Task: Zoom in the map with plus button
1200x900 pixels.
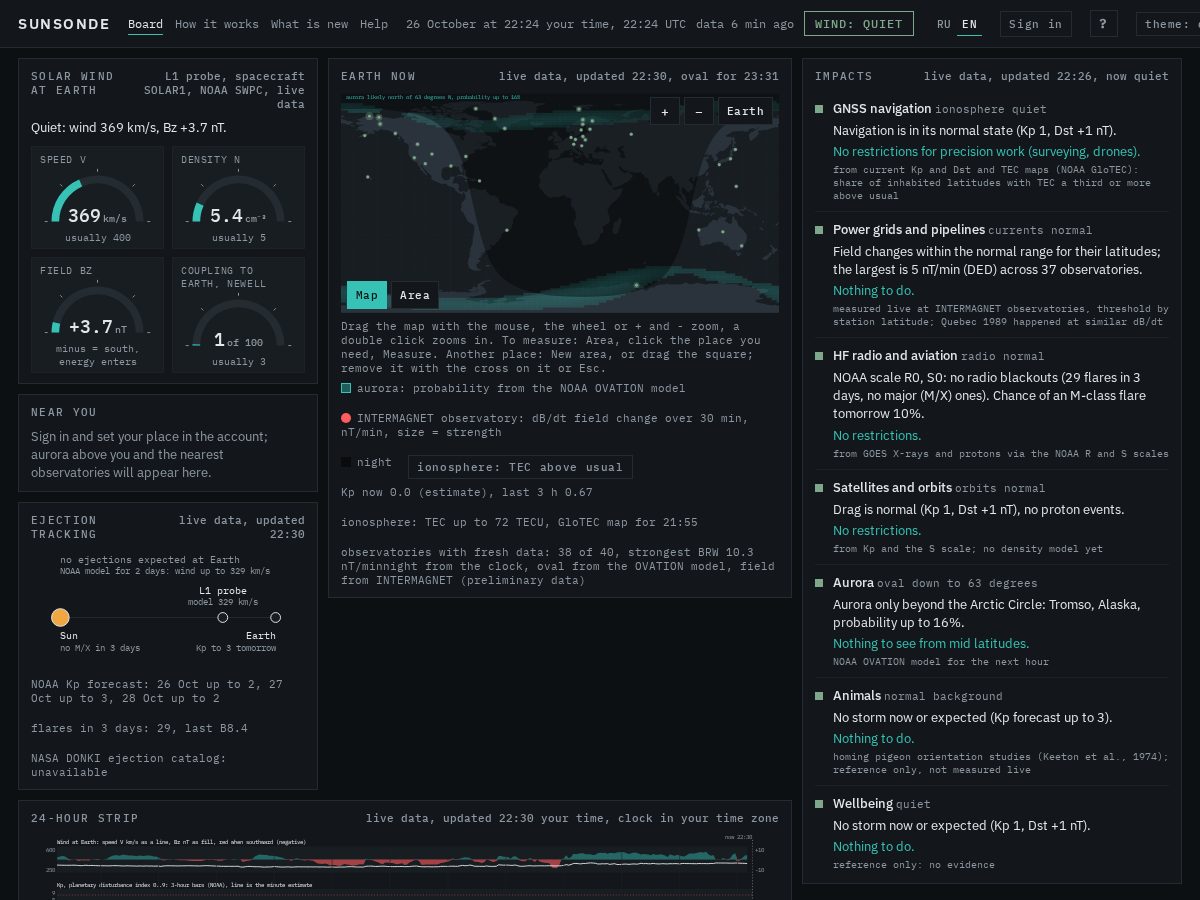Action: 664,111
